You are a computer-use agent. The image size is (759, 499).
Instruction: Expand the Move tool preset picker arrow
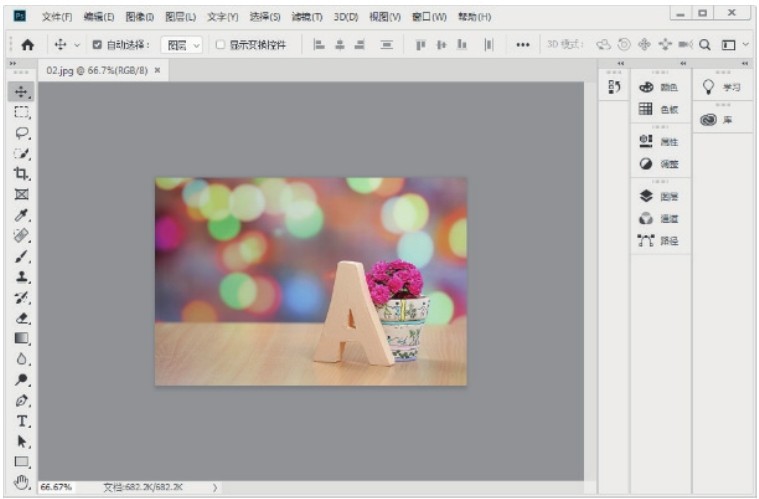[77, 45]
